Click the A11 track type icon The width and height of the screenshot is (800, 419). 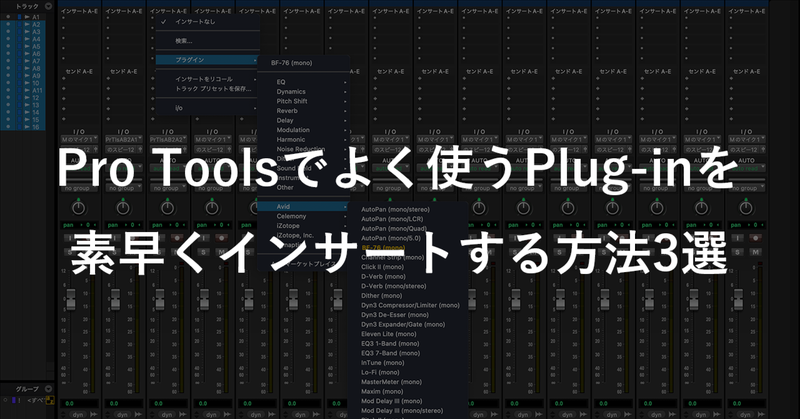pos(27,90)
